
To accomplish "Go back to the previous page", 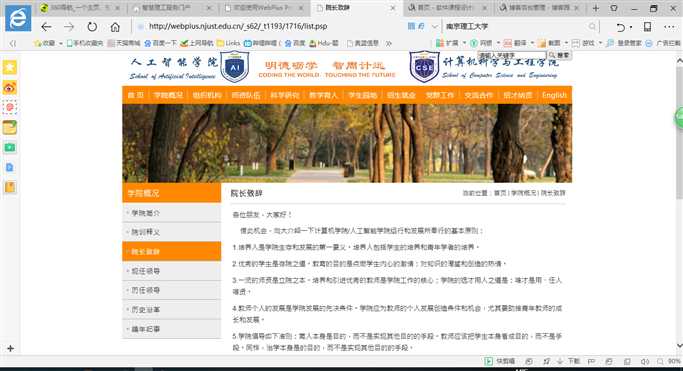I will 46,27.
